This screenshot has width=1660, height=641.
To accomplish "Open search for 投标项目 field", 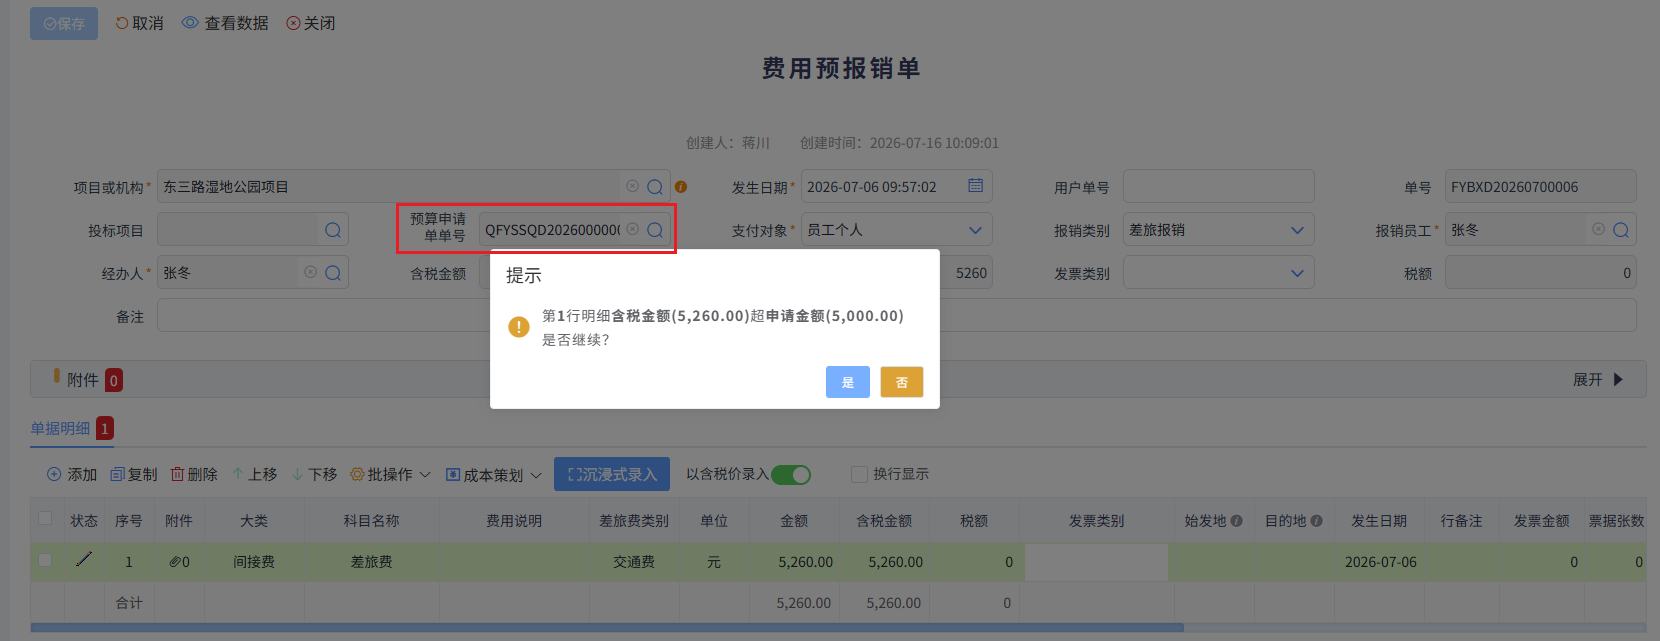I will coord(333,230).
